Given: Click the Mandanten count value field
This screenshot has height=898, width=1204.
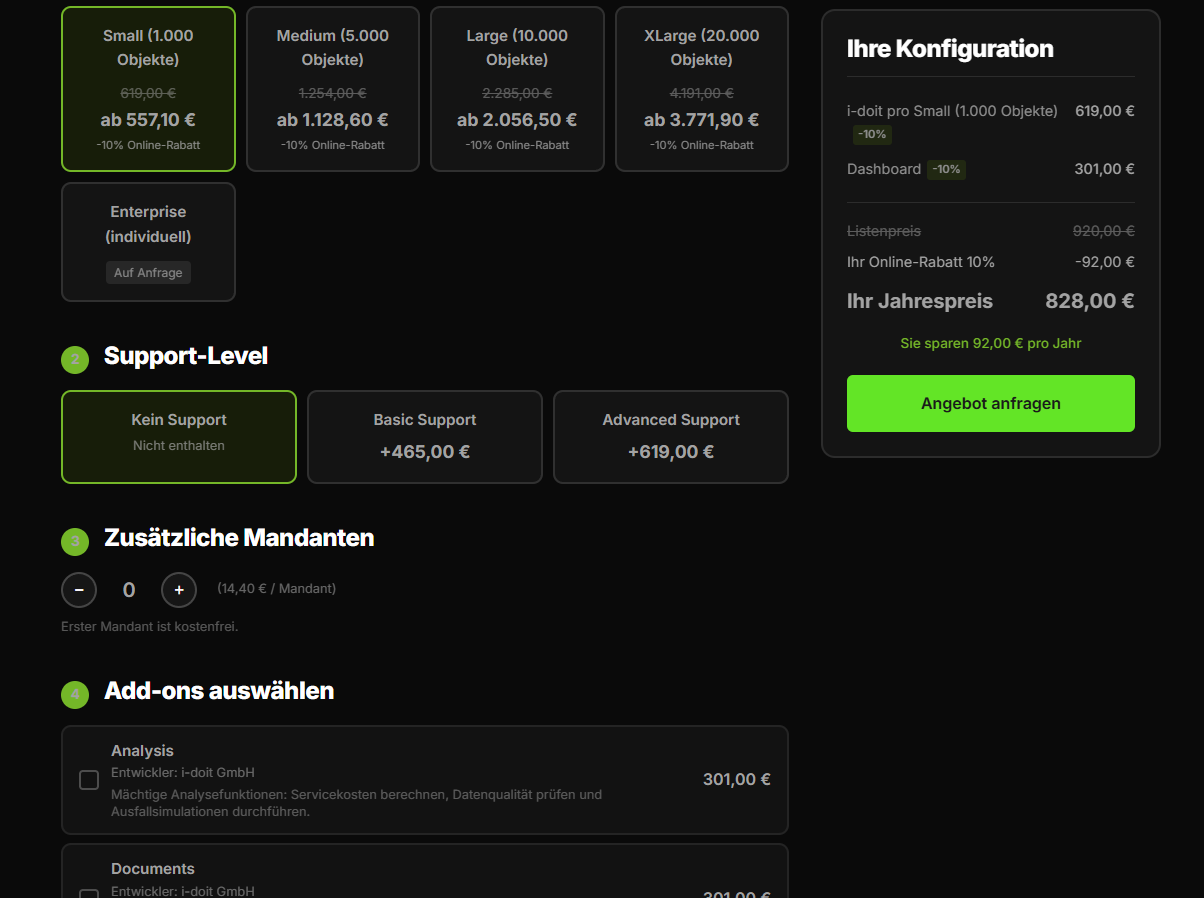Looking at the screenshot, I should coord(129,590).
